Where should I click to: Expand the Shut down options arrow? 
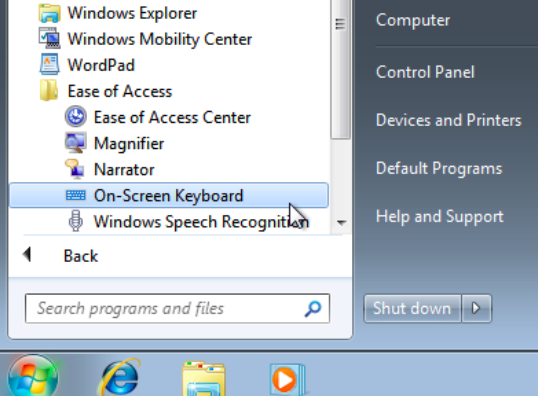[x=477, y=308]
